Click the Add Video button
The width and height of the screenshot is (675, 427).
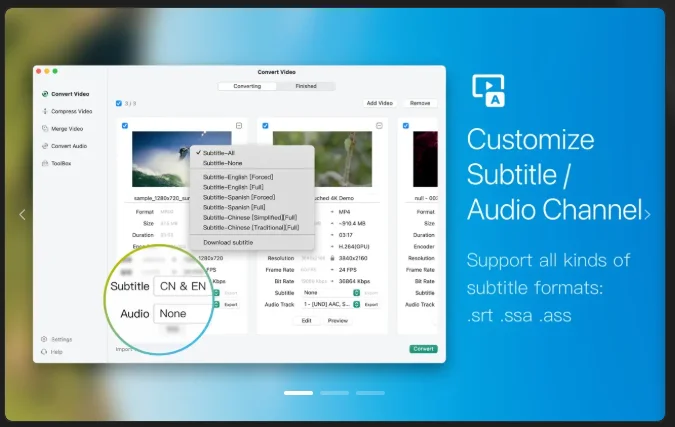coord(379,103)
